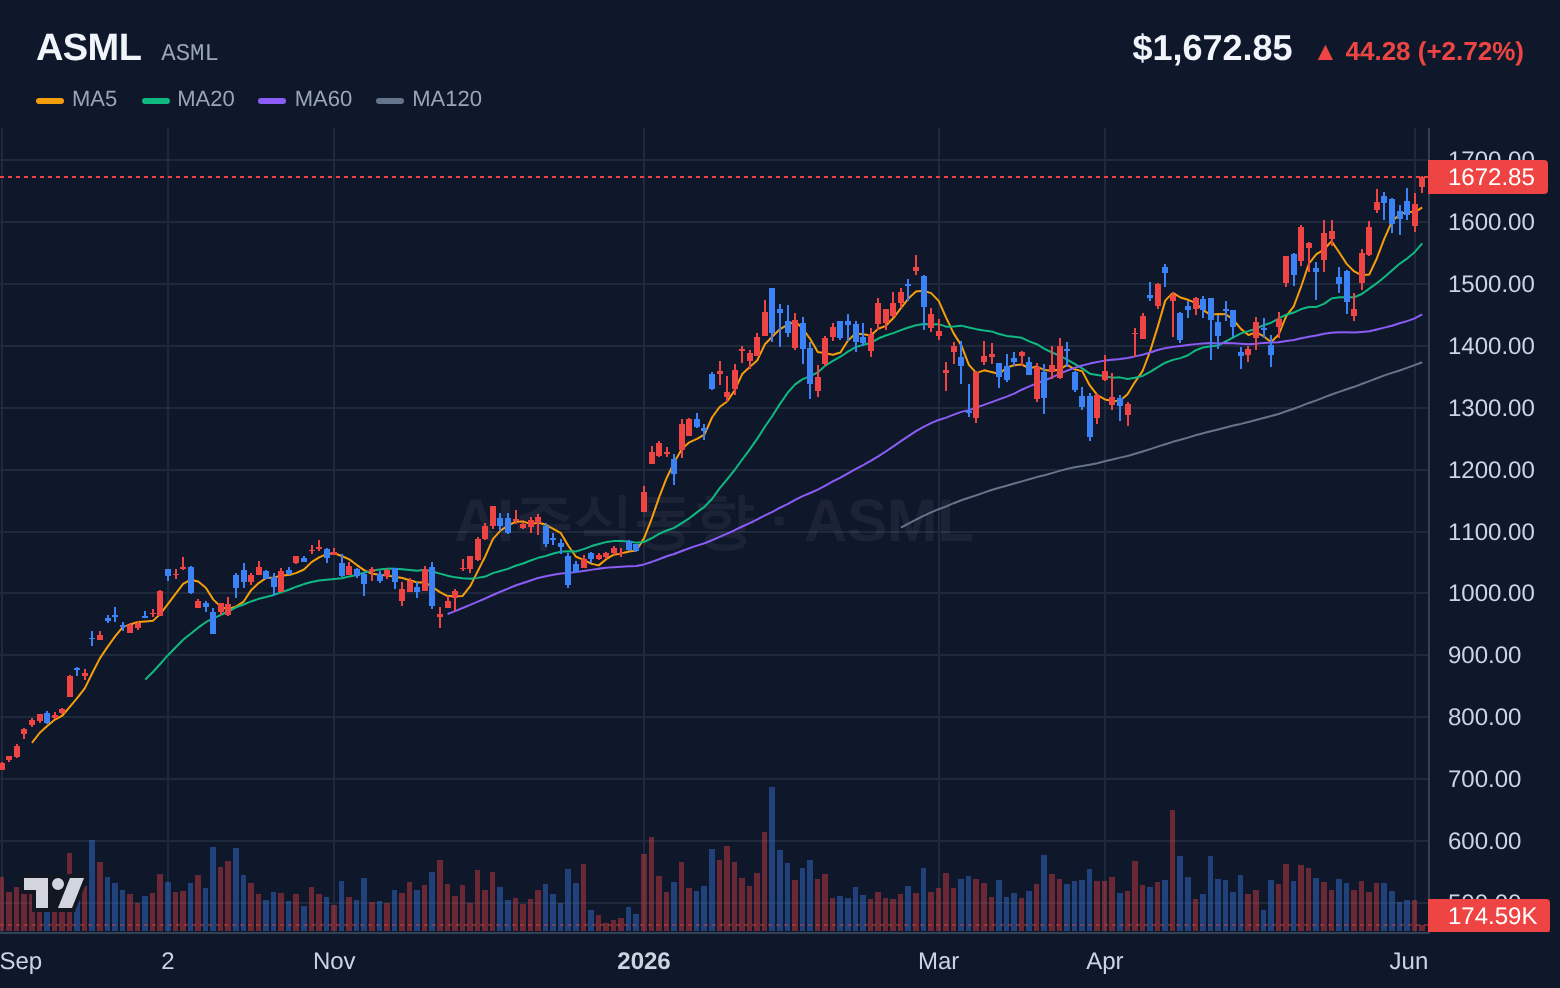This screenshot has height=988, width=1560.
Task: Click the red up-triangle change indicator
Action: click(1325, 53)
